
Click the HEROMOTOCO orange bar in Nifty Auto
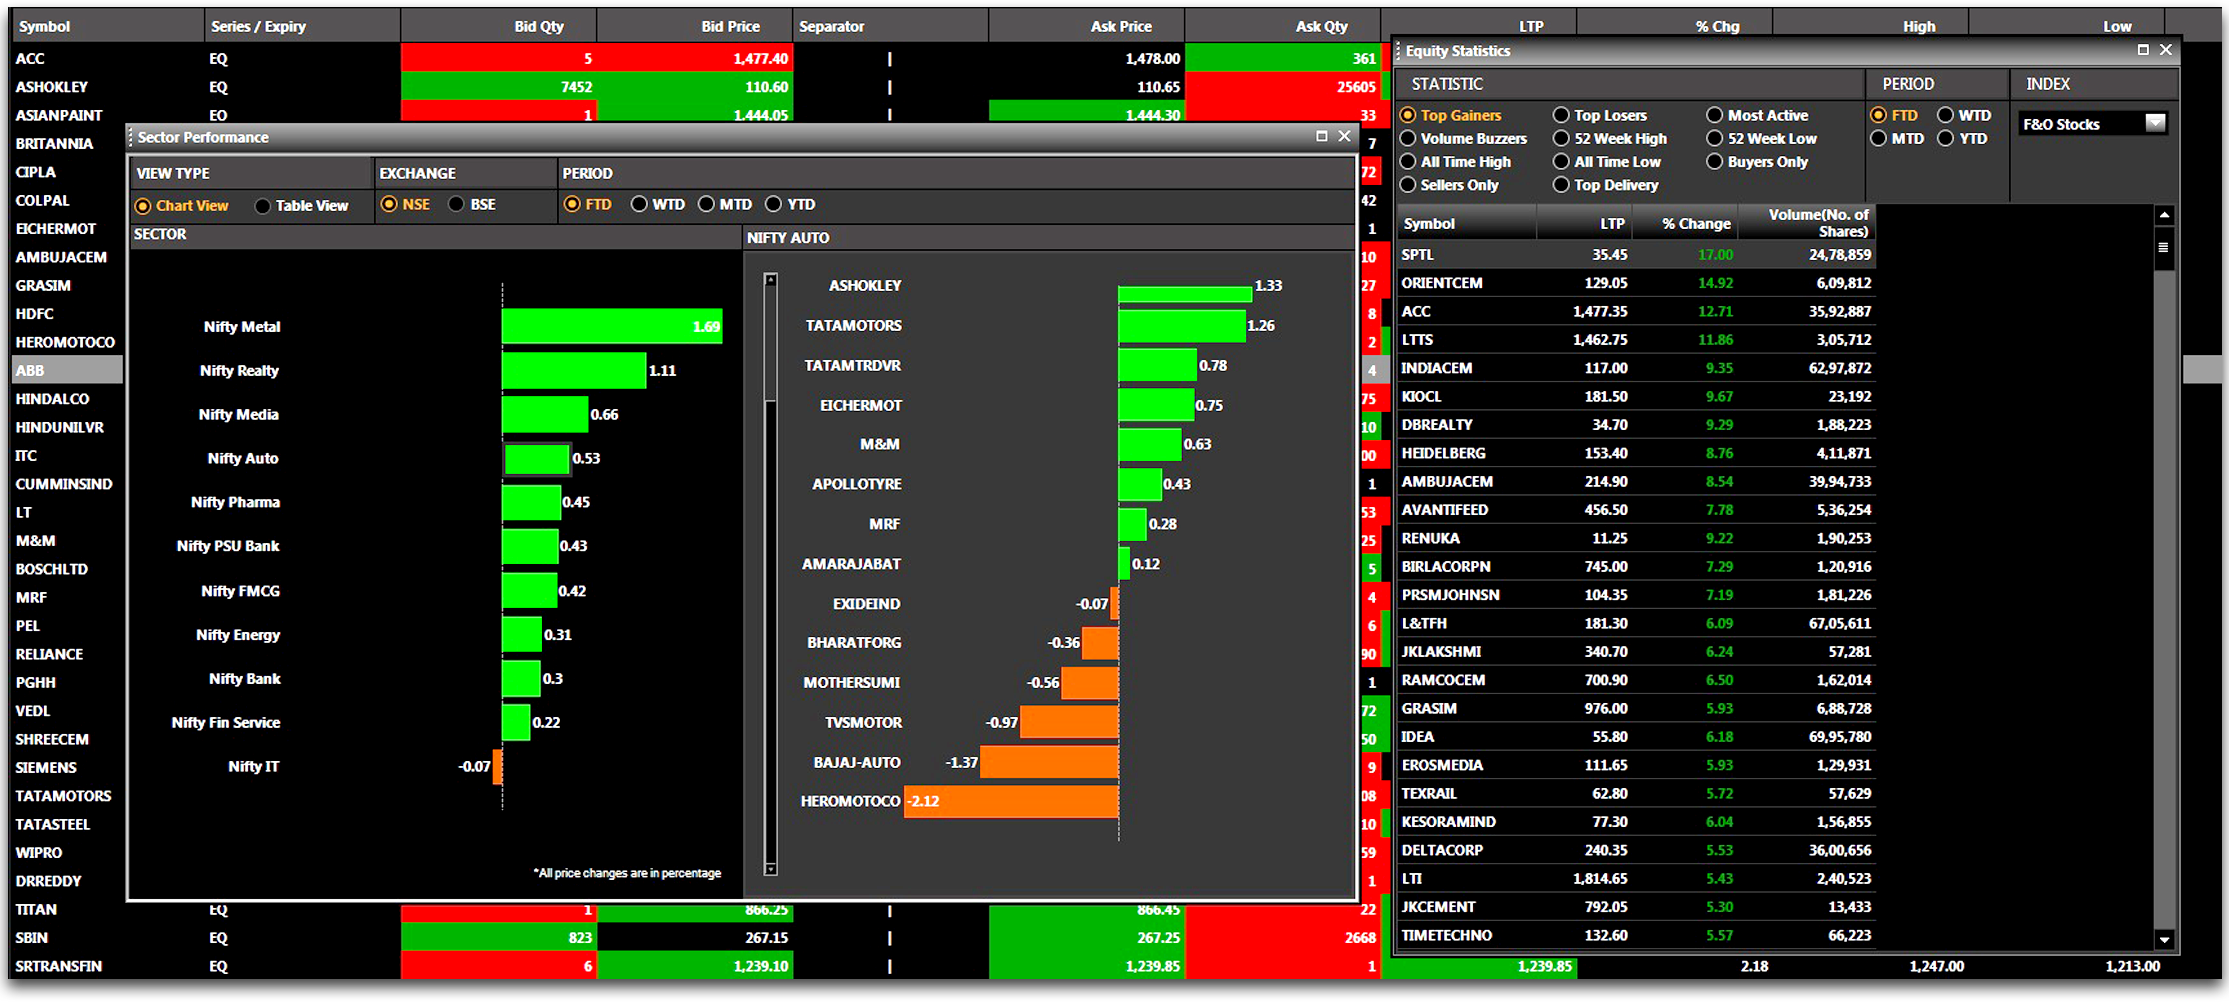(x=1011, y=801)
